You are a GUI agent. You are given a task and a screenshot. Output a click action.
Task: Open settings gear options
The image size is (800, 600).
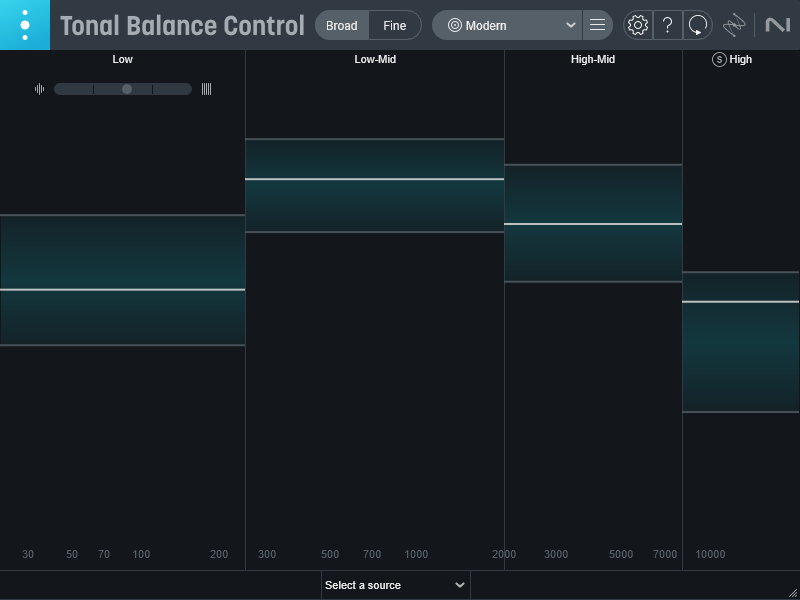[x=638, y=25]
